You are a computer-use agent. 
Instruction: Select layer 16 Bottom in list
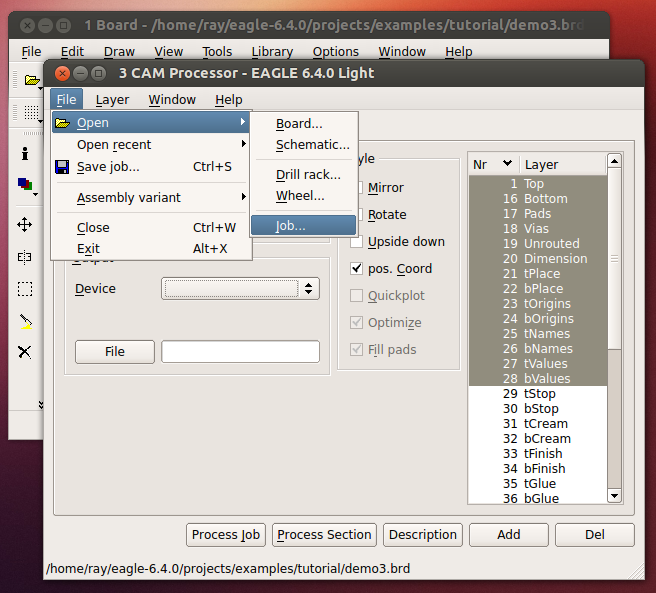[538, 198]
